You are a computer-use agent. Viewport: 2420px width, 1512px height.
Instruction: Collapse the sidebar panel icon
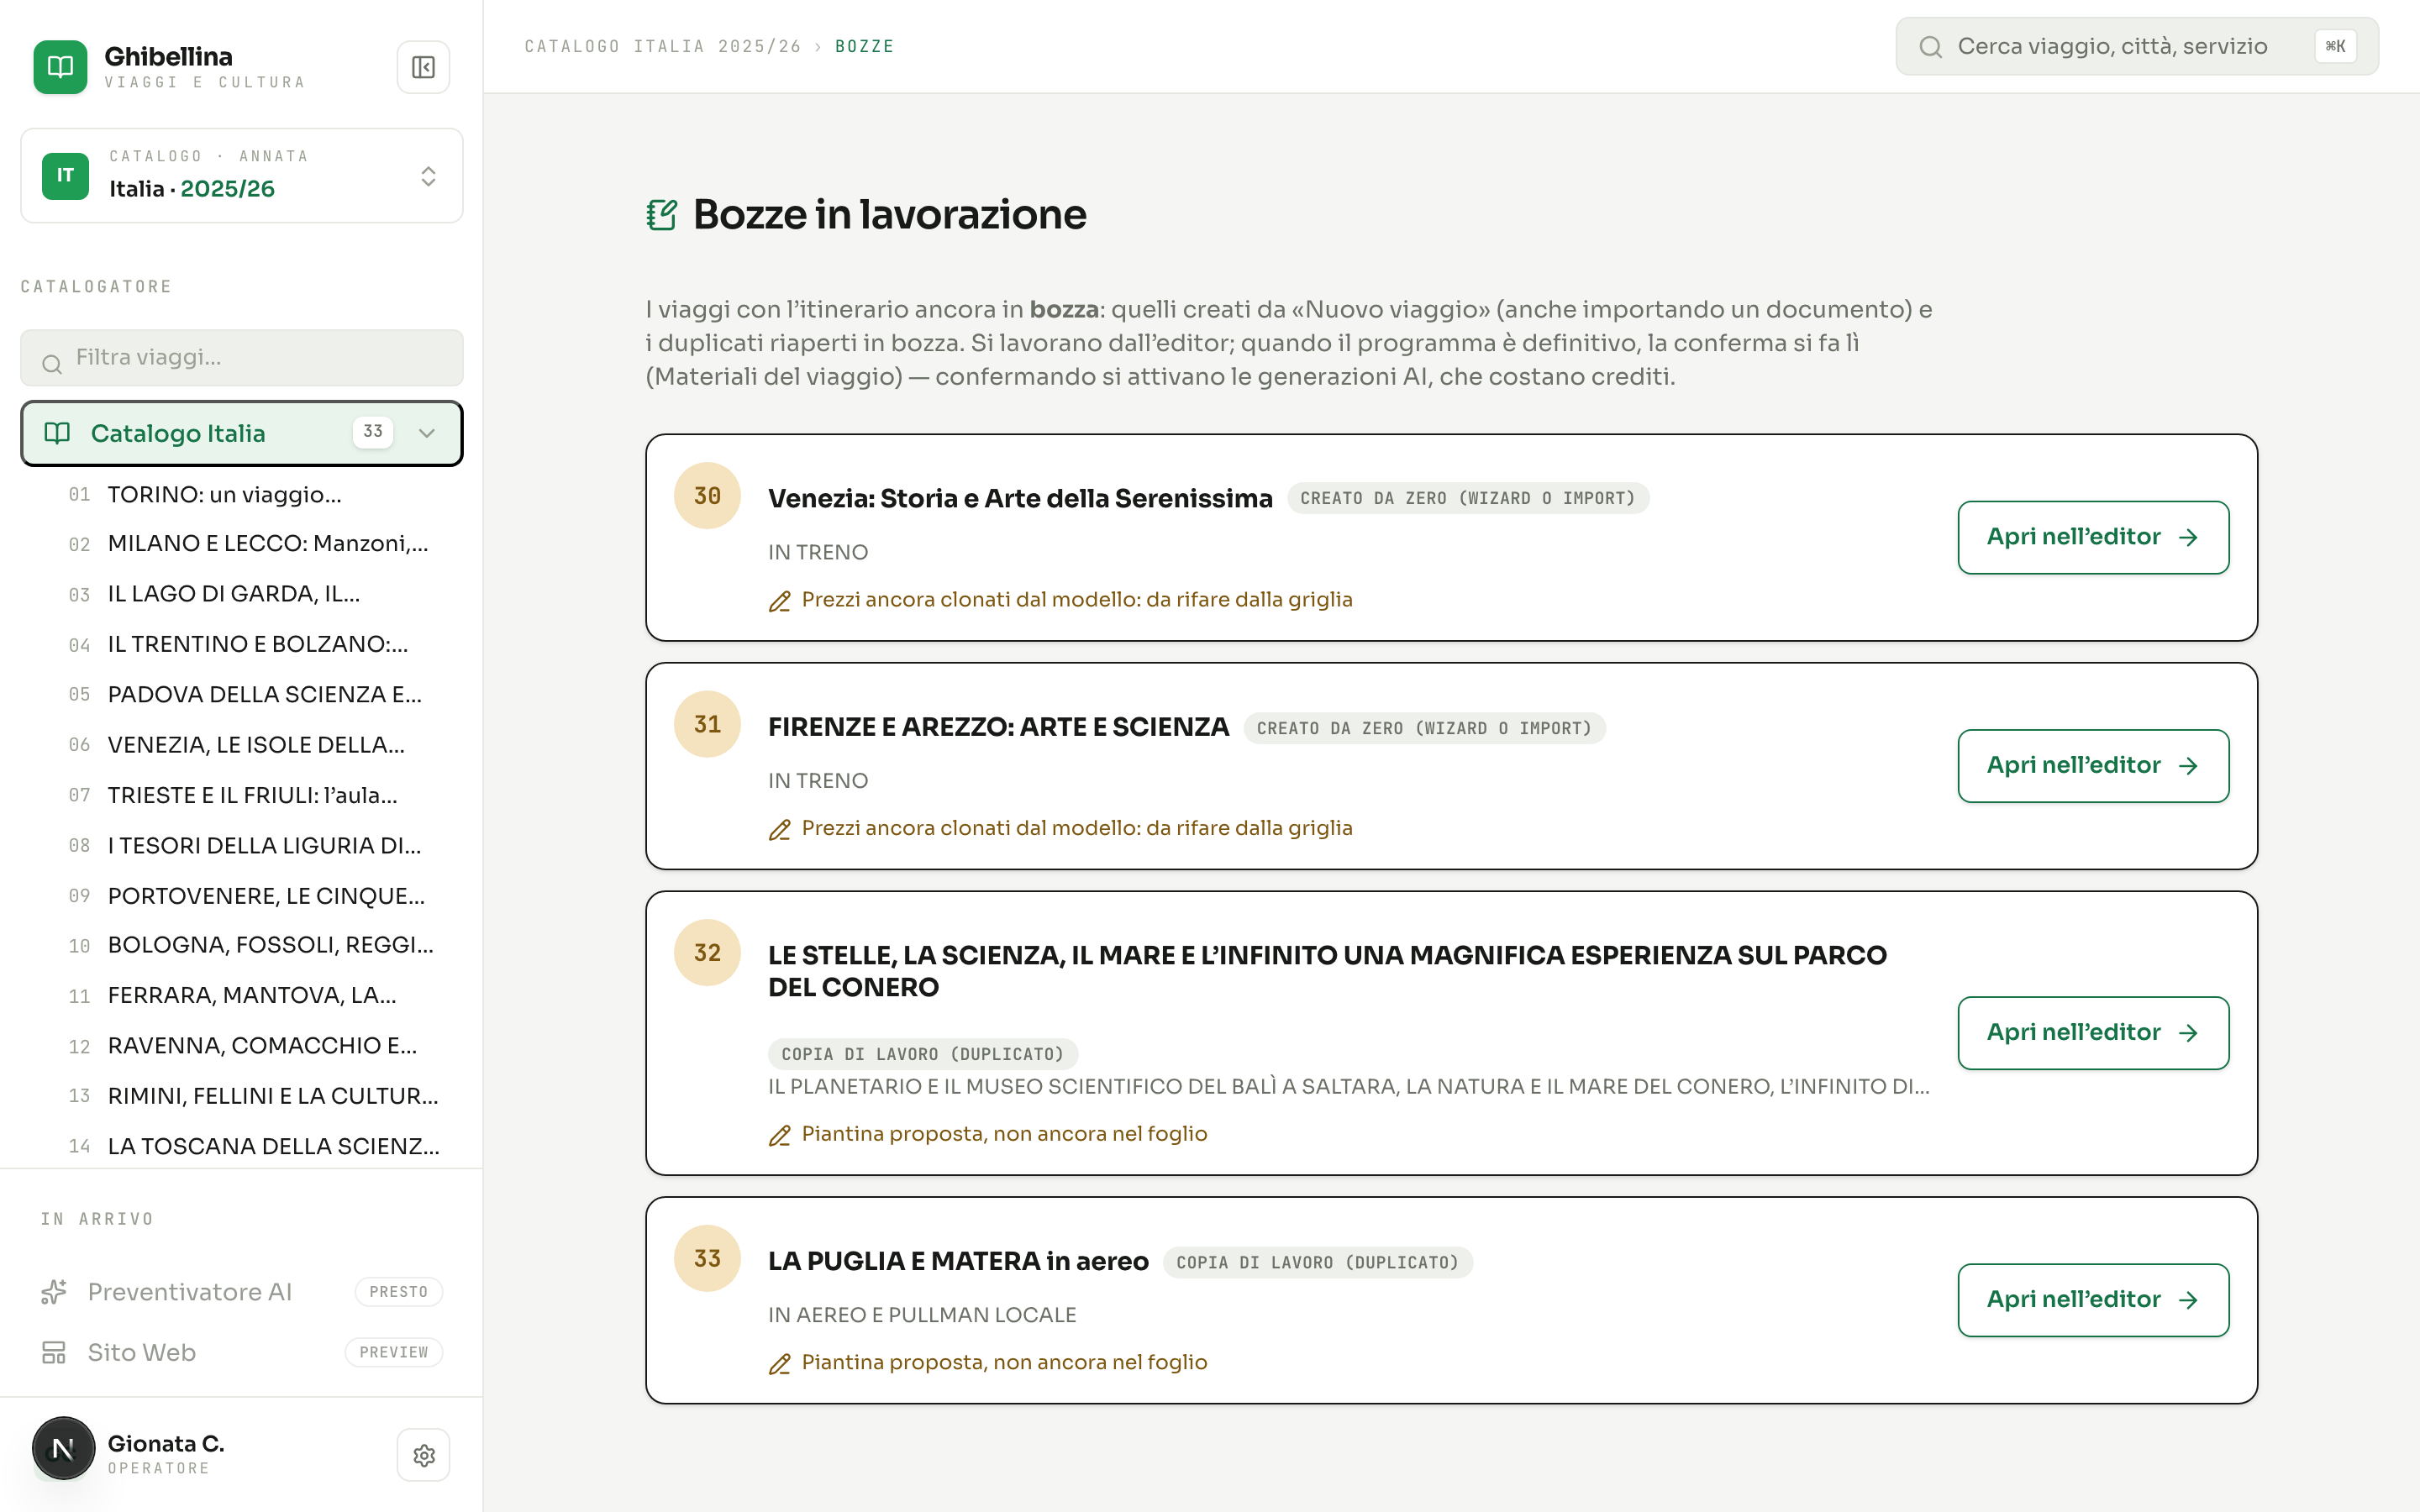[x=423, y=67]
